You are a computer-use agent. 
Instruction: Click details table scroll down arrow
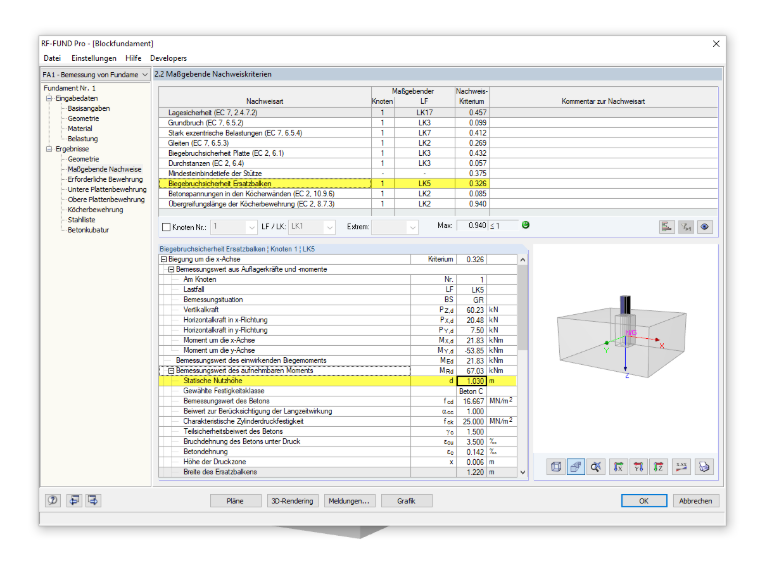[x=522, y=472]
